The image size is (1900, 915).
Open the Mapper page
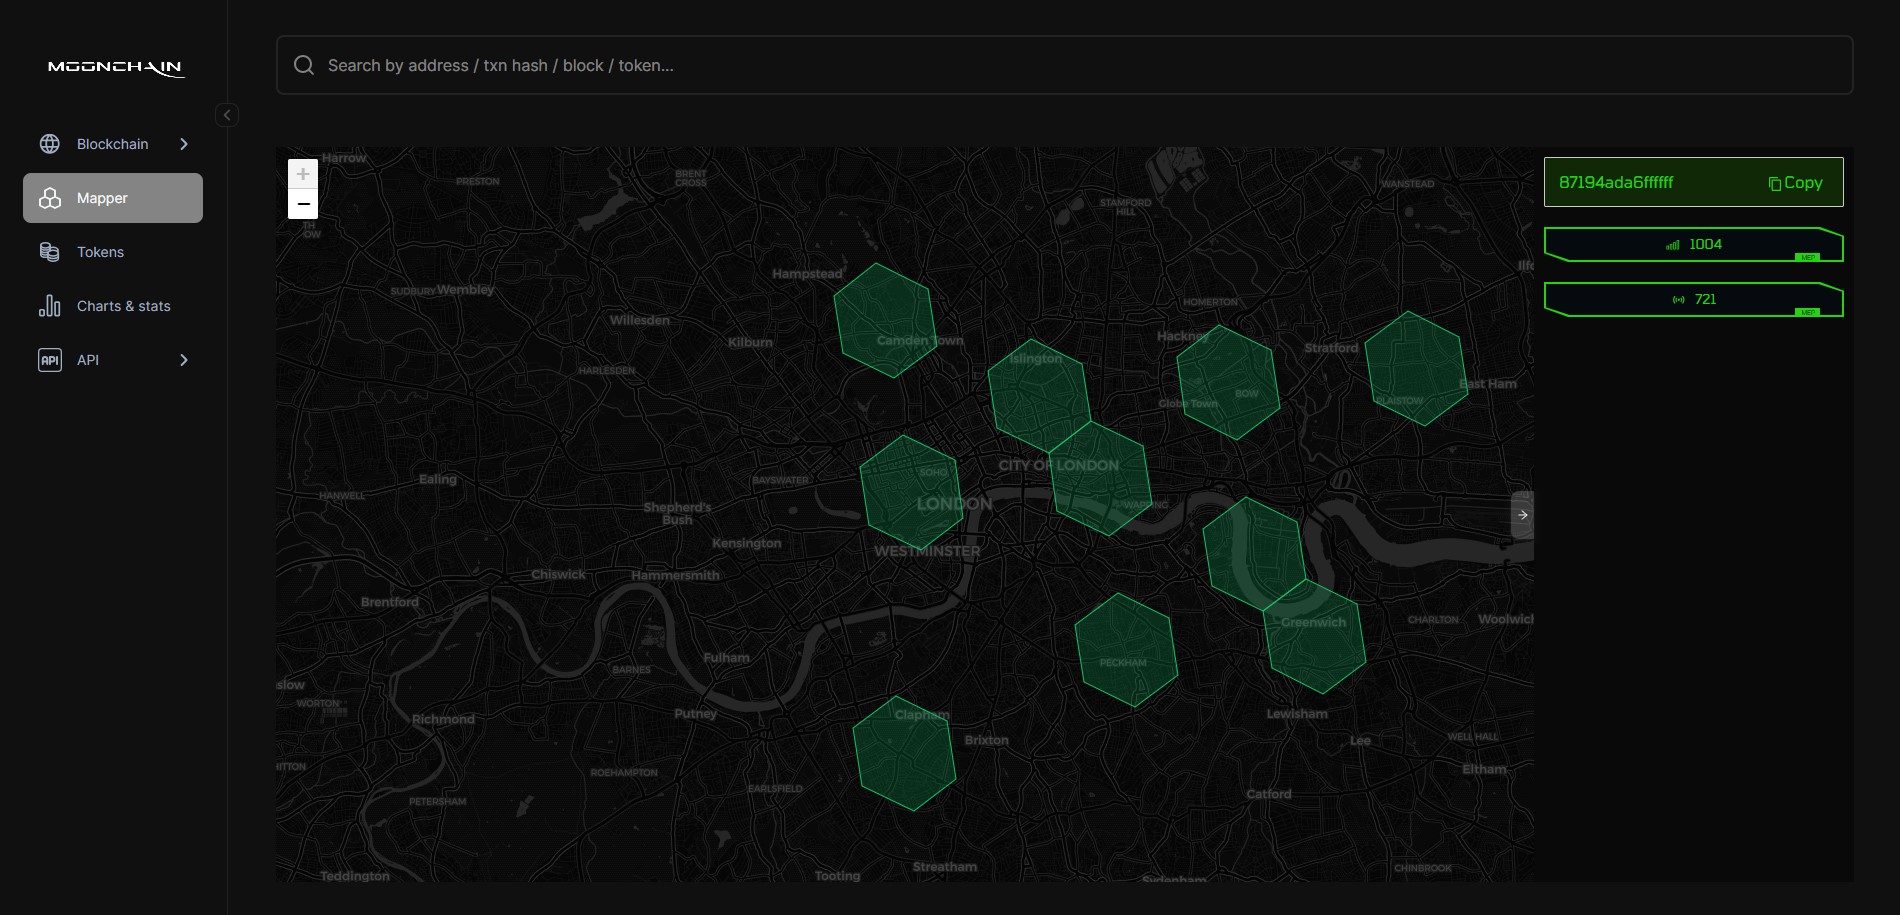click(x=113, y=198)
